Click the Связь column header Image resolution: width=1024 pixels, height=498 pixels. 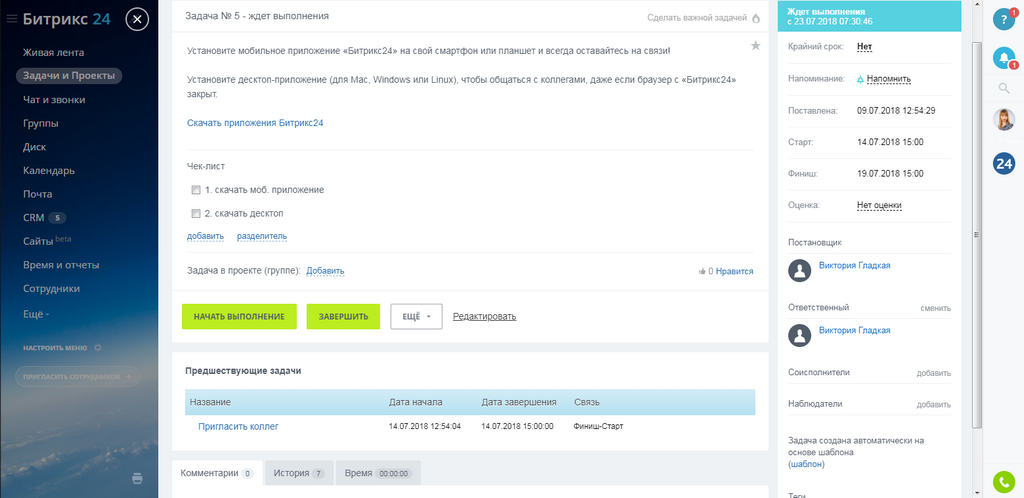pos(587,402)
